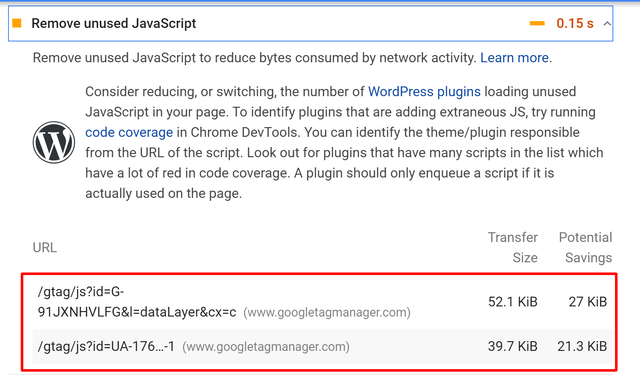Click the 52.1 KiB transfer size value
The image size is (640, 389).
click(513, 302)
